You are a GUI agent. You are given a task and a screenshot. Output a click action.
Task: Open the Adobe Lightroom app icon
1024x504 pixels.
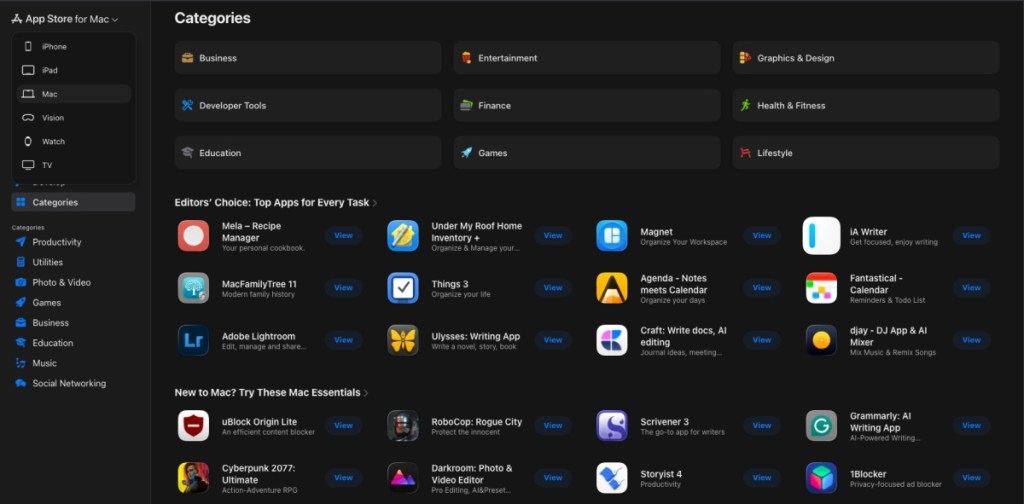pos(193,340)
